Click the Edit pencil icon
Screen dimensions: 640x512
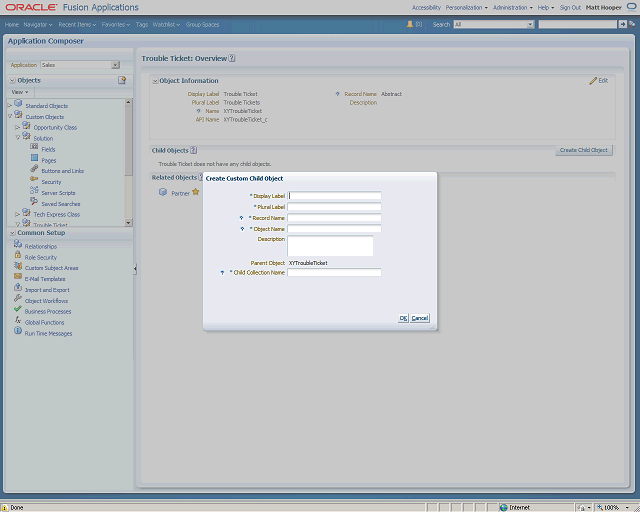click(x=593, y=81)
